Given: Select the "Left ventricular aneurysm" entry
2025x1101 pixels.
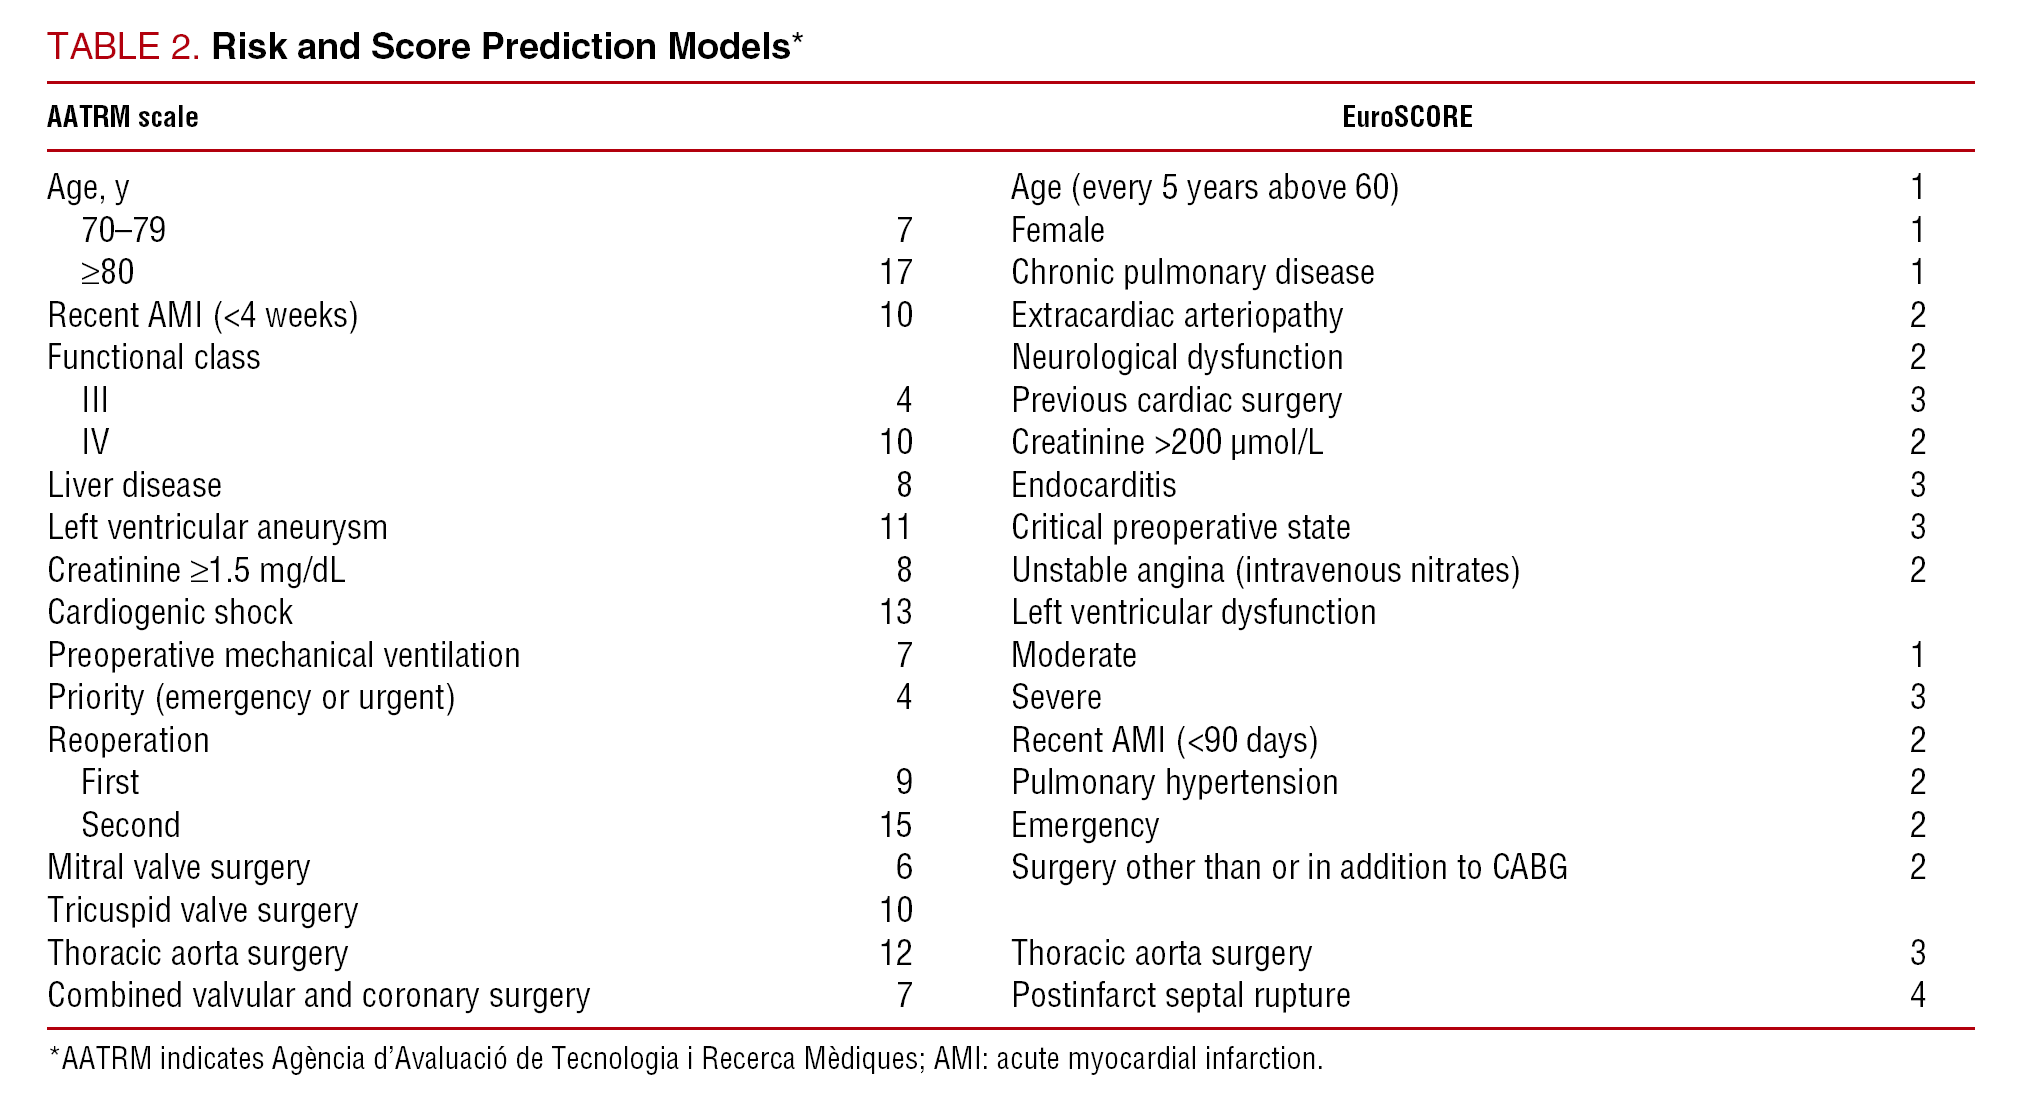Looking at the screenshot, I should [x=217, y=527].
